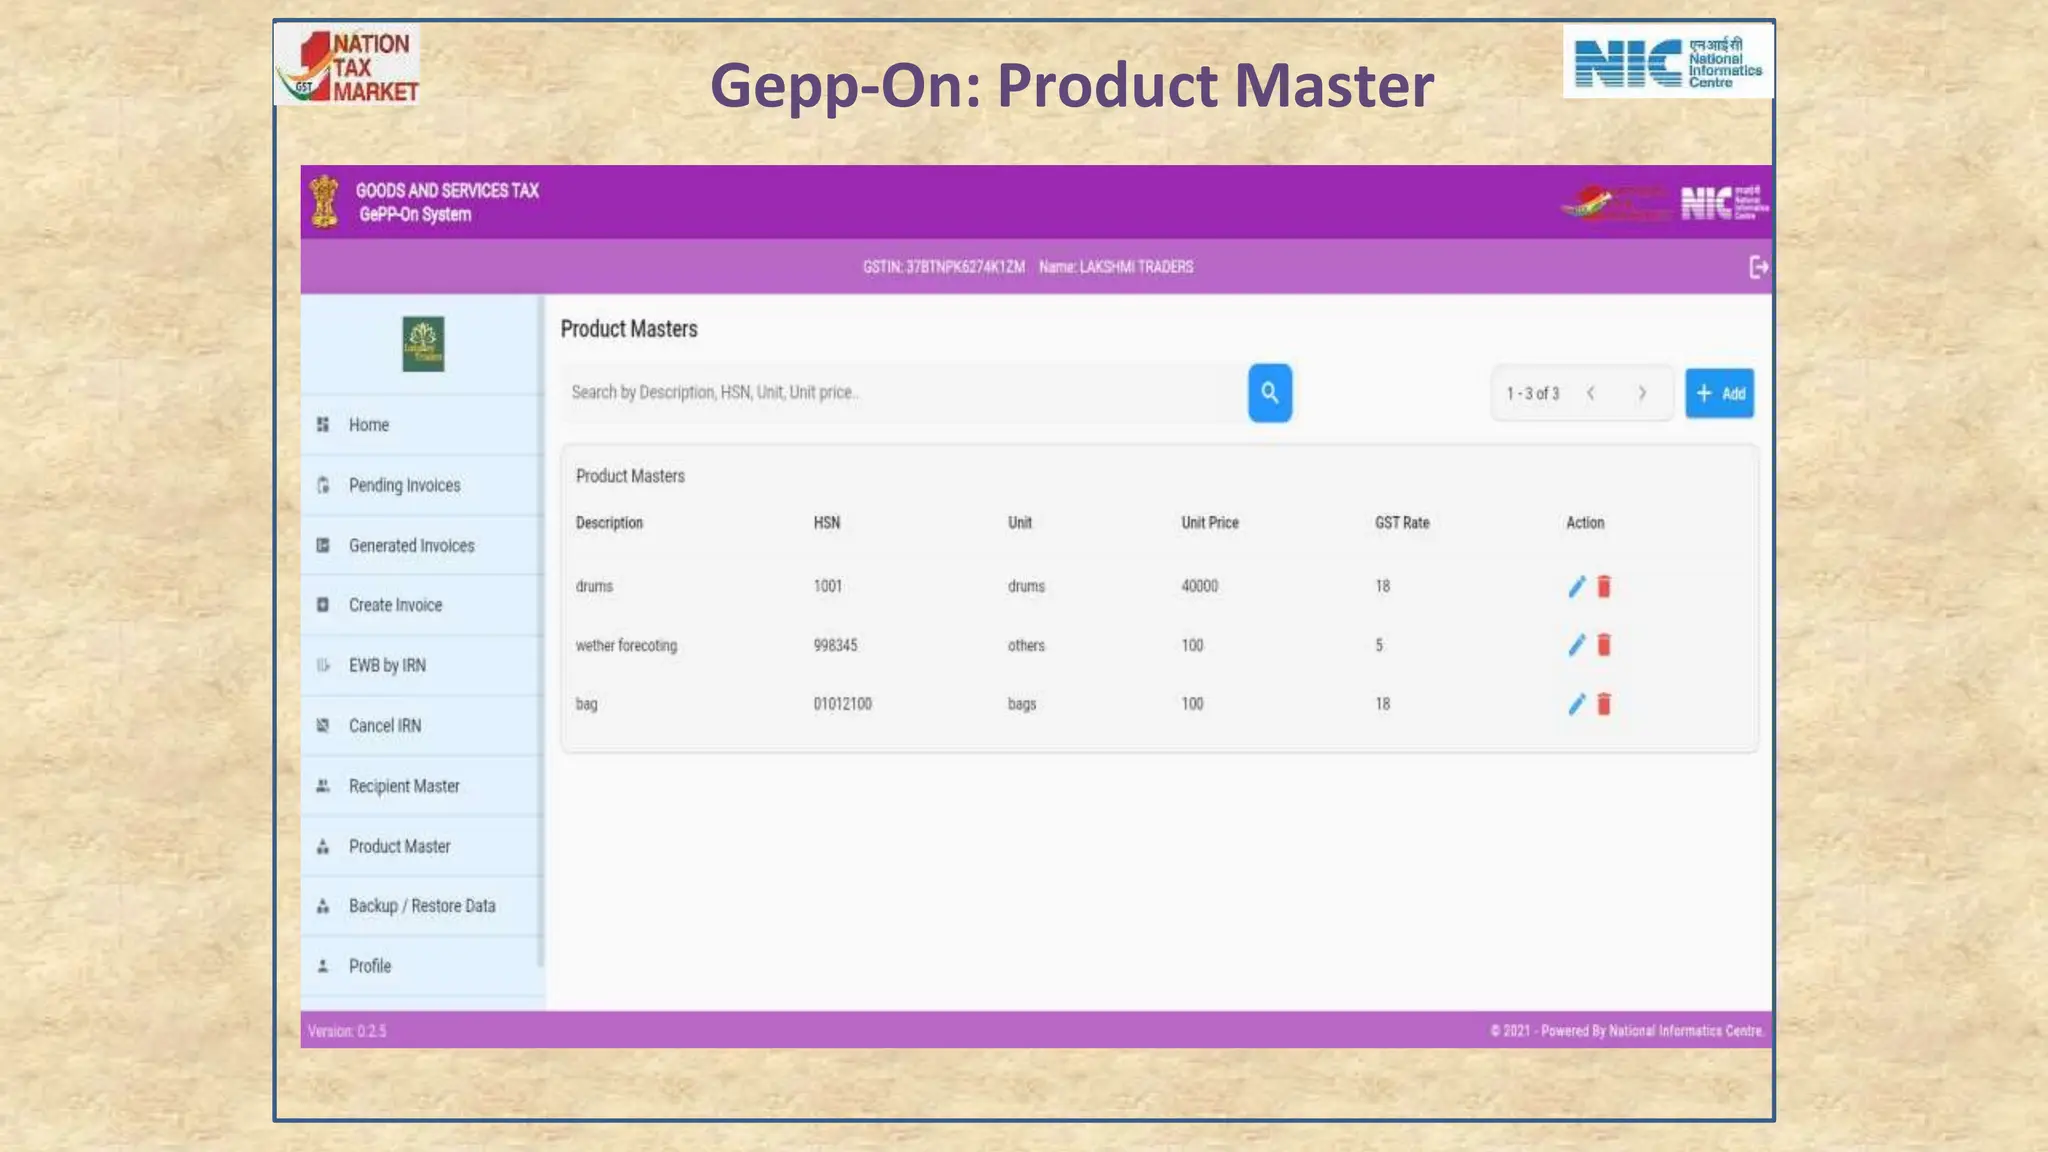
Task: Click HSN value 998345
Action: [835, 645]
